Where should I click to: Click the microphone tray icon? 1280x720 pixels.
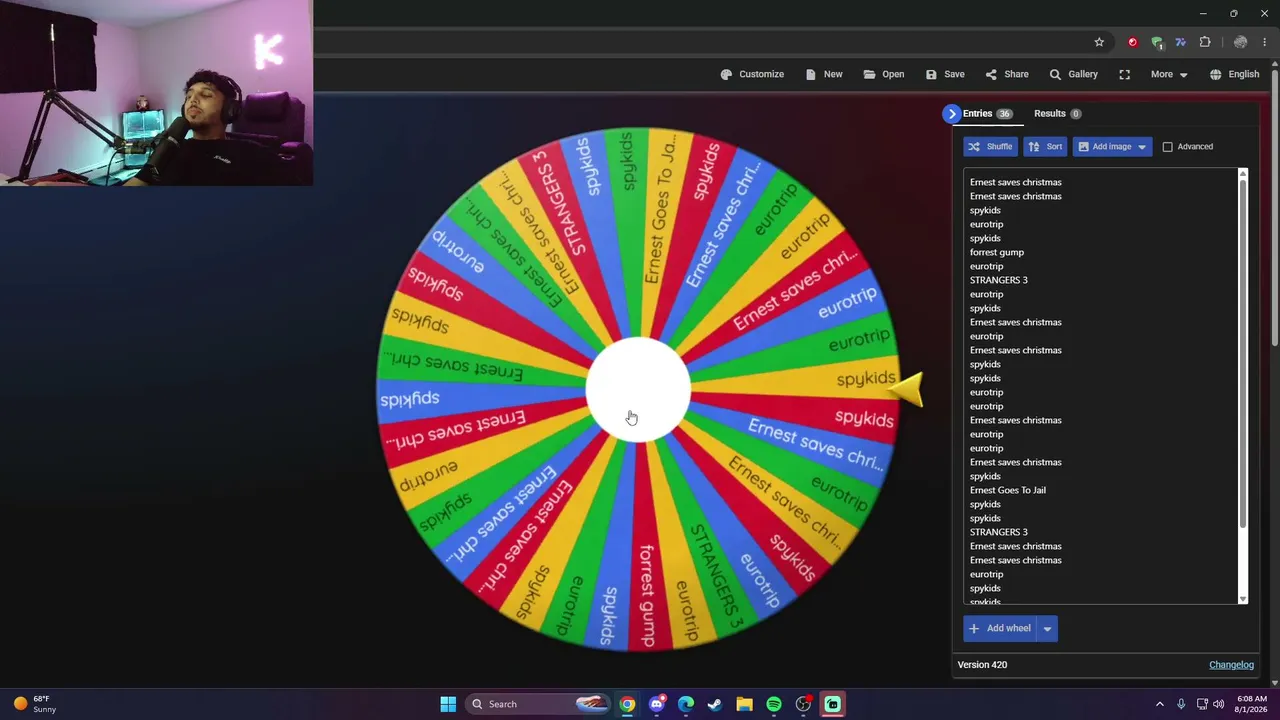coord(1181,704)
